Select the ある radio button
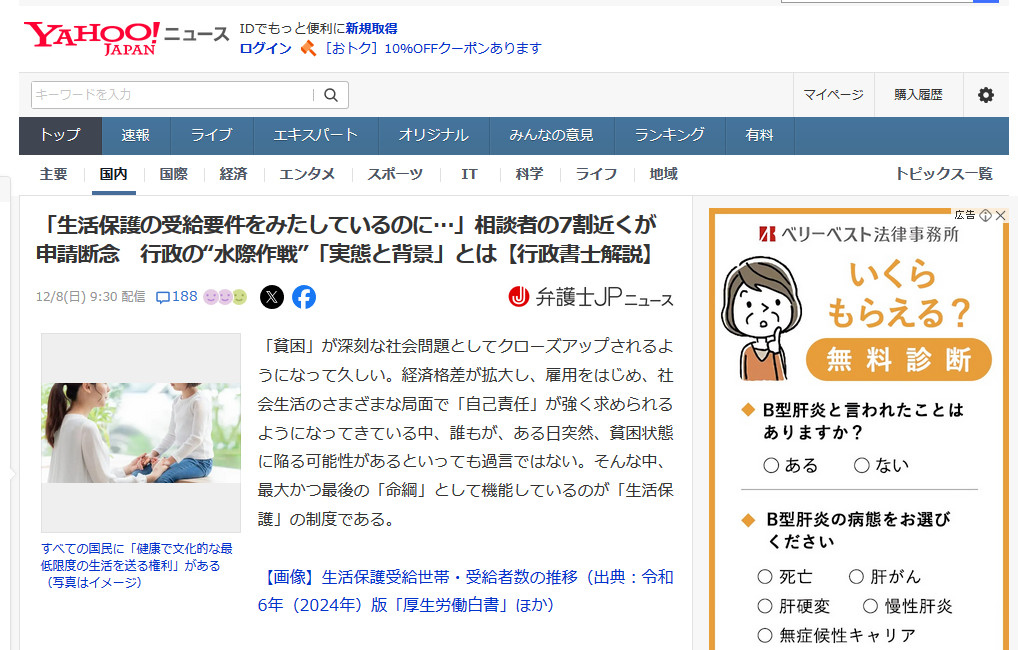Screen dimensions: 1018x650 [771, 465]
